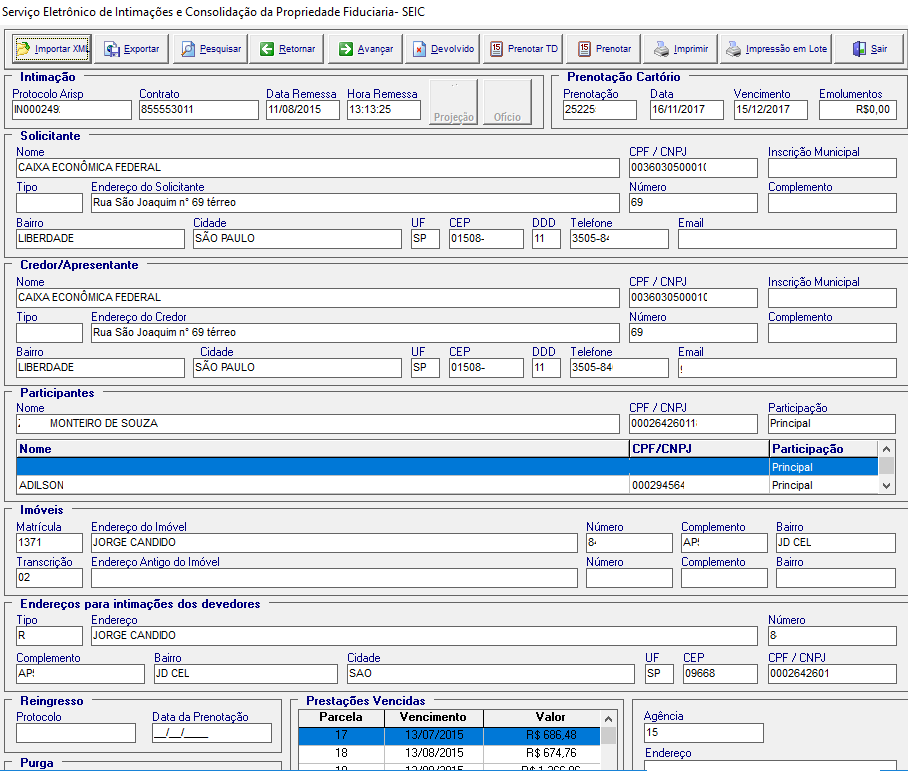Click the plain Prenotar toolbar button
Screen dimensions: 908x771
coord(605,49)
